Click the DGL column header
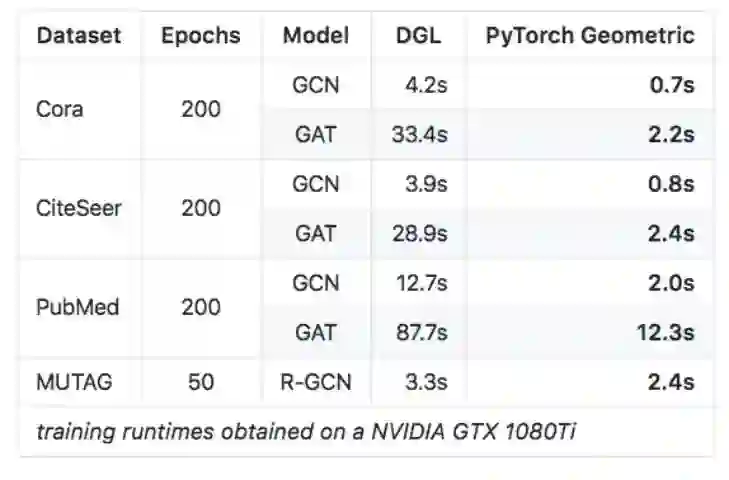Image resolution: width=729 pixels, height=480 pixels. [418, 36]
